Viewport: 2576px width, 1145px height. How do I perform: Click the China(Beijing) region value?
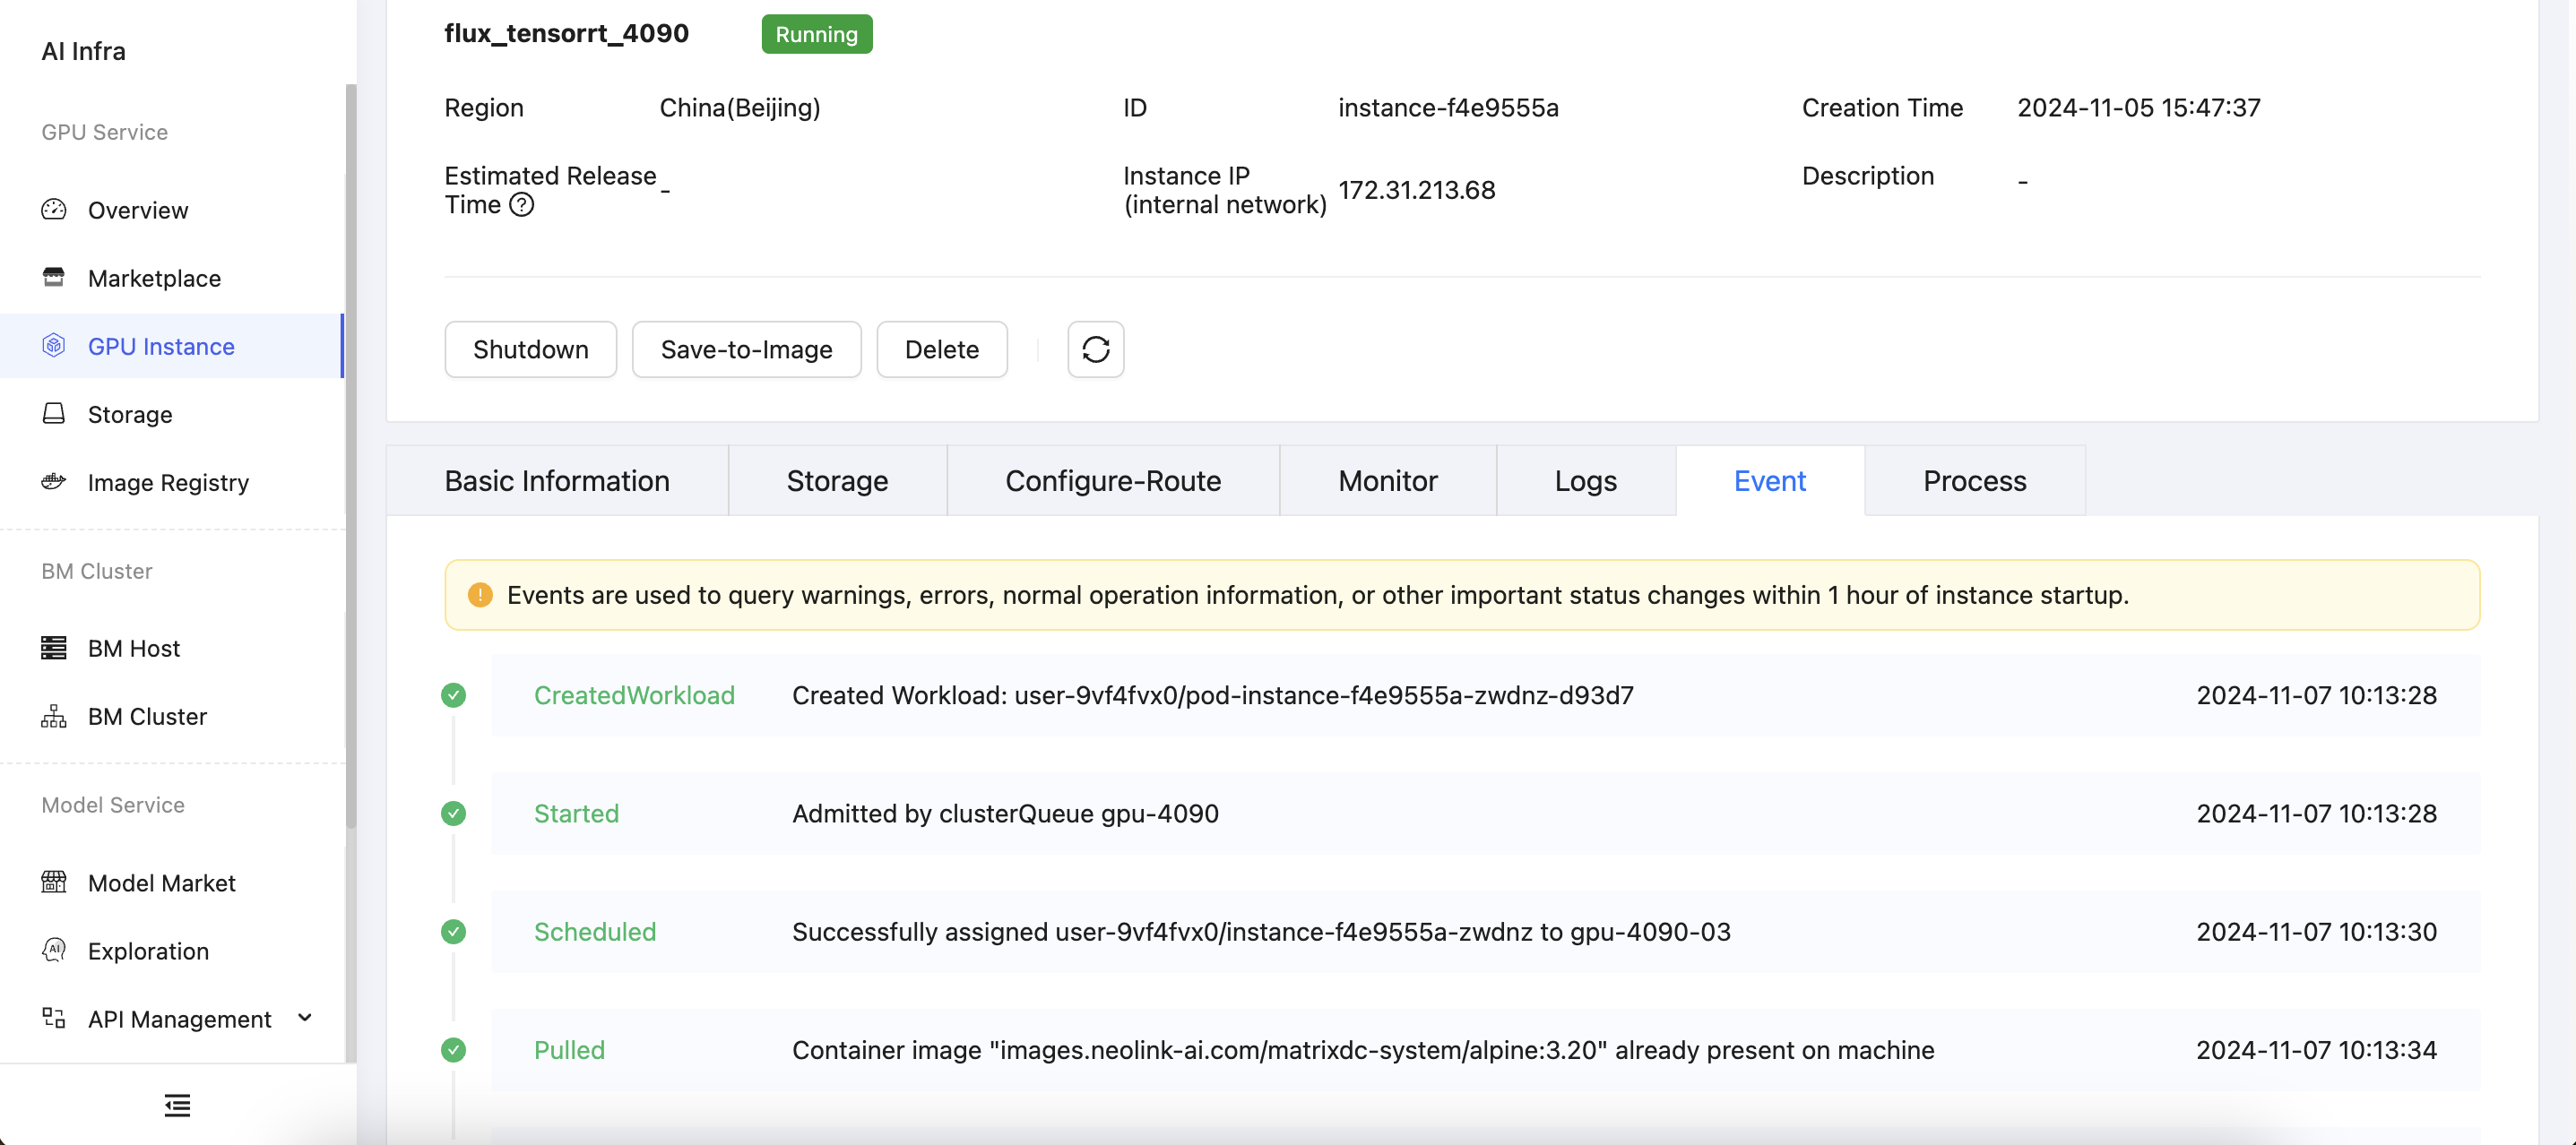pos(740,107)
